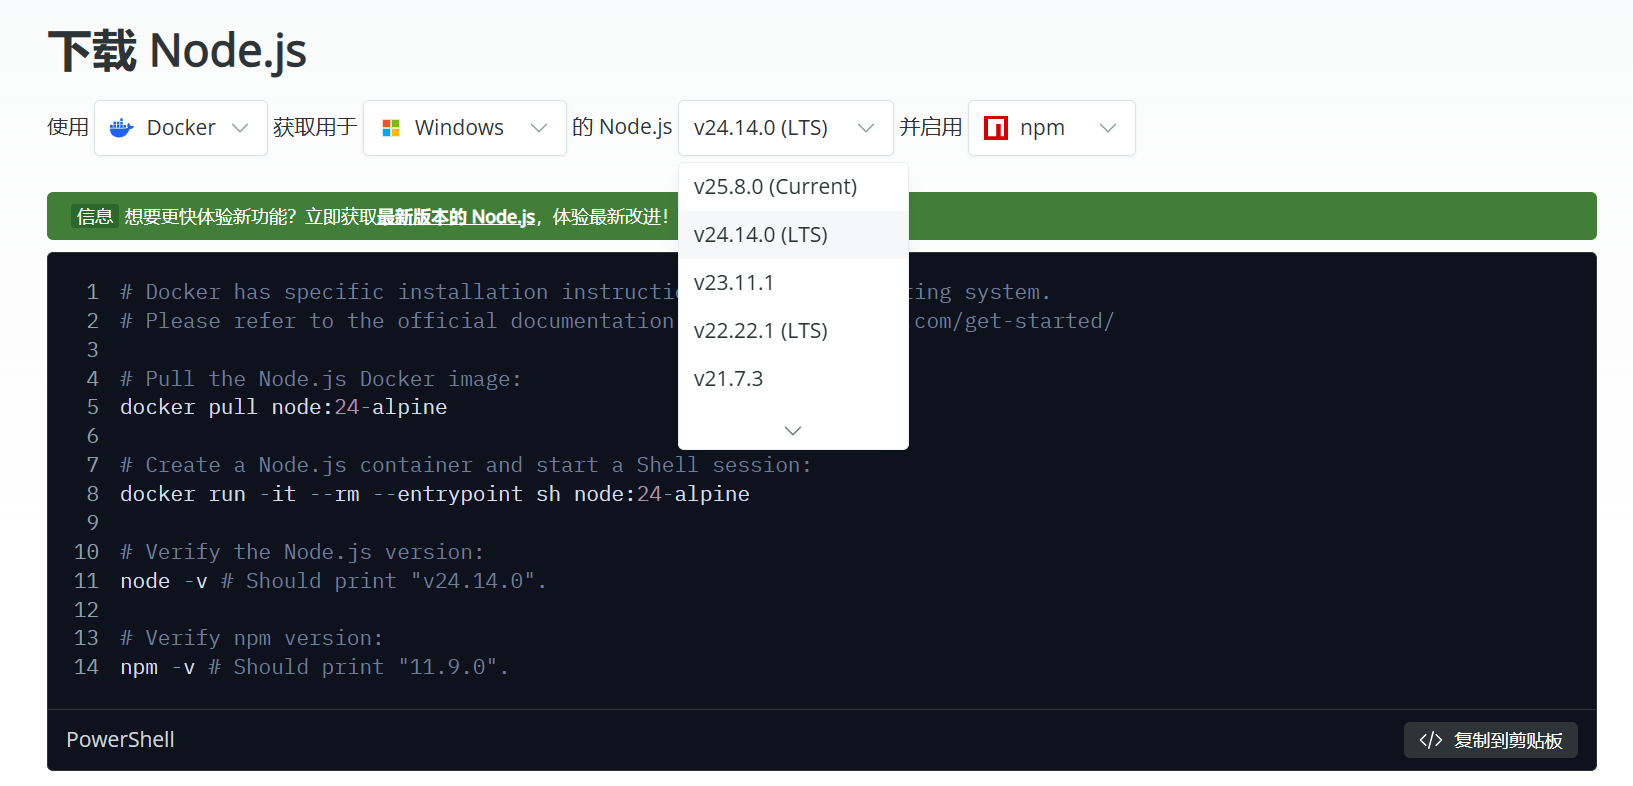Screen dimensions: 1633x786
Task: Click the code brackets icon on copy button
Action: (x=1430, y=740)
